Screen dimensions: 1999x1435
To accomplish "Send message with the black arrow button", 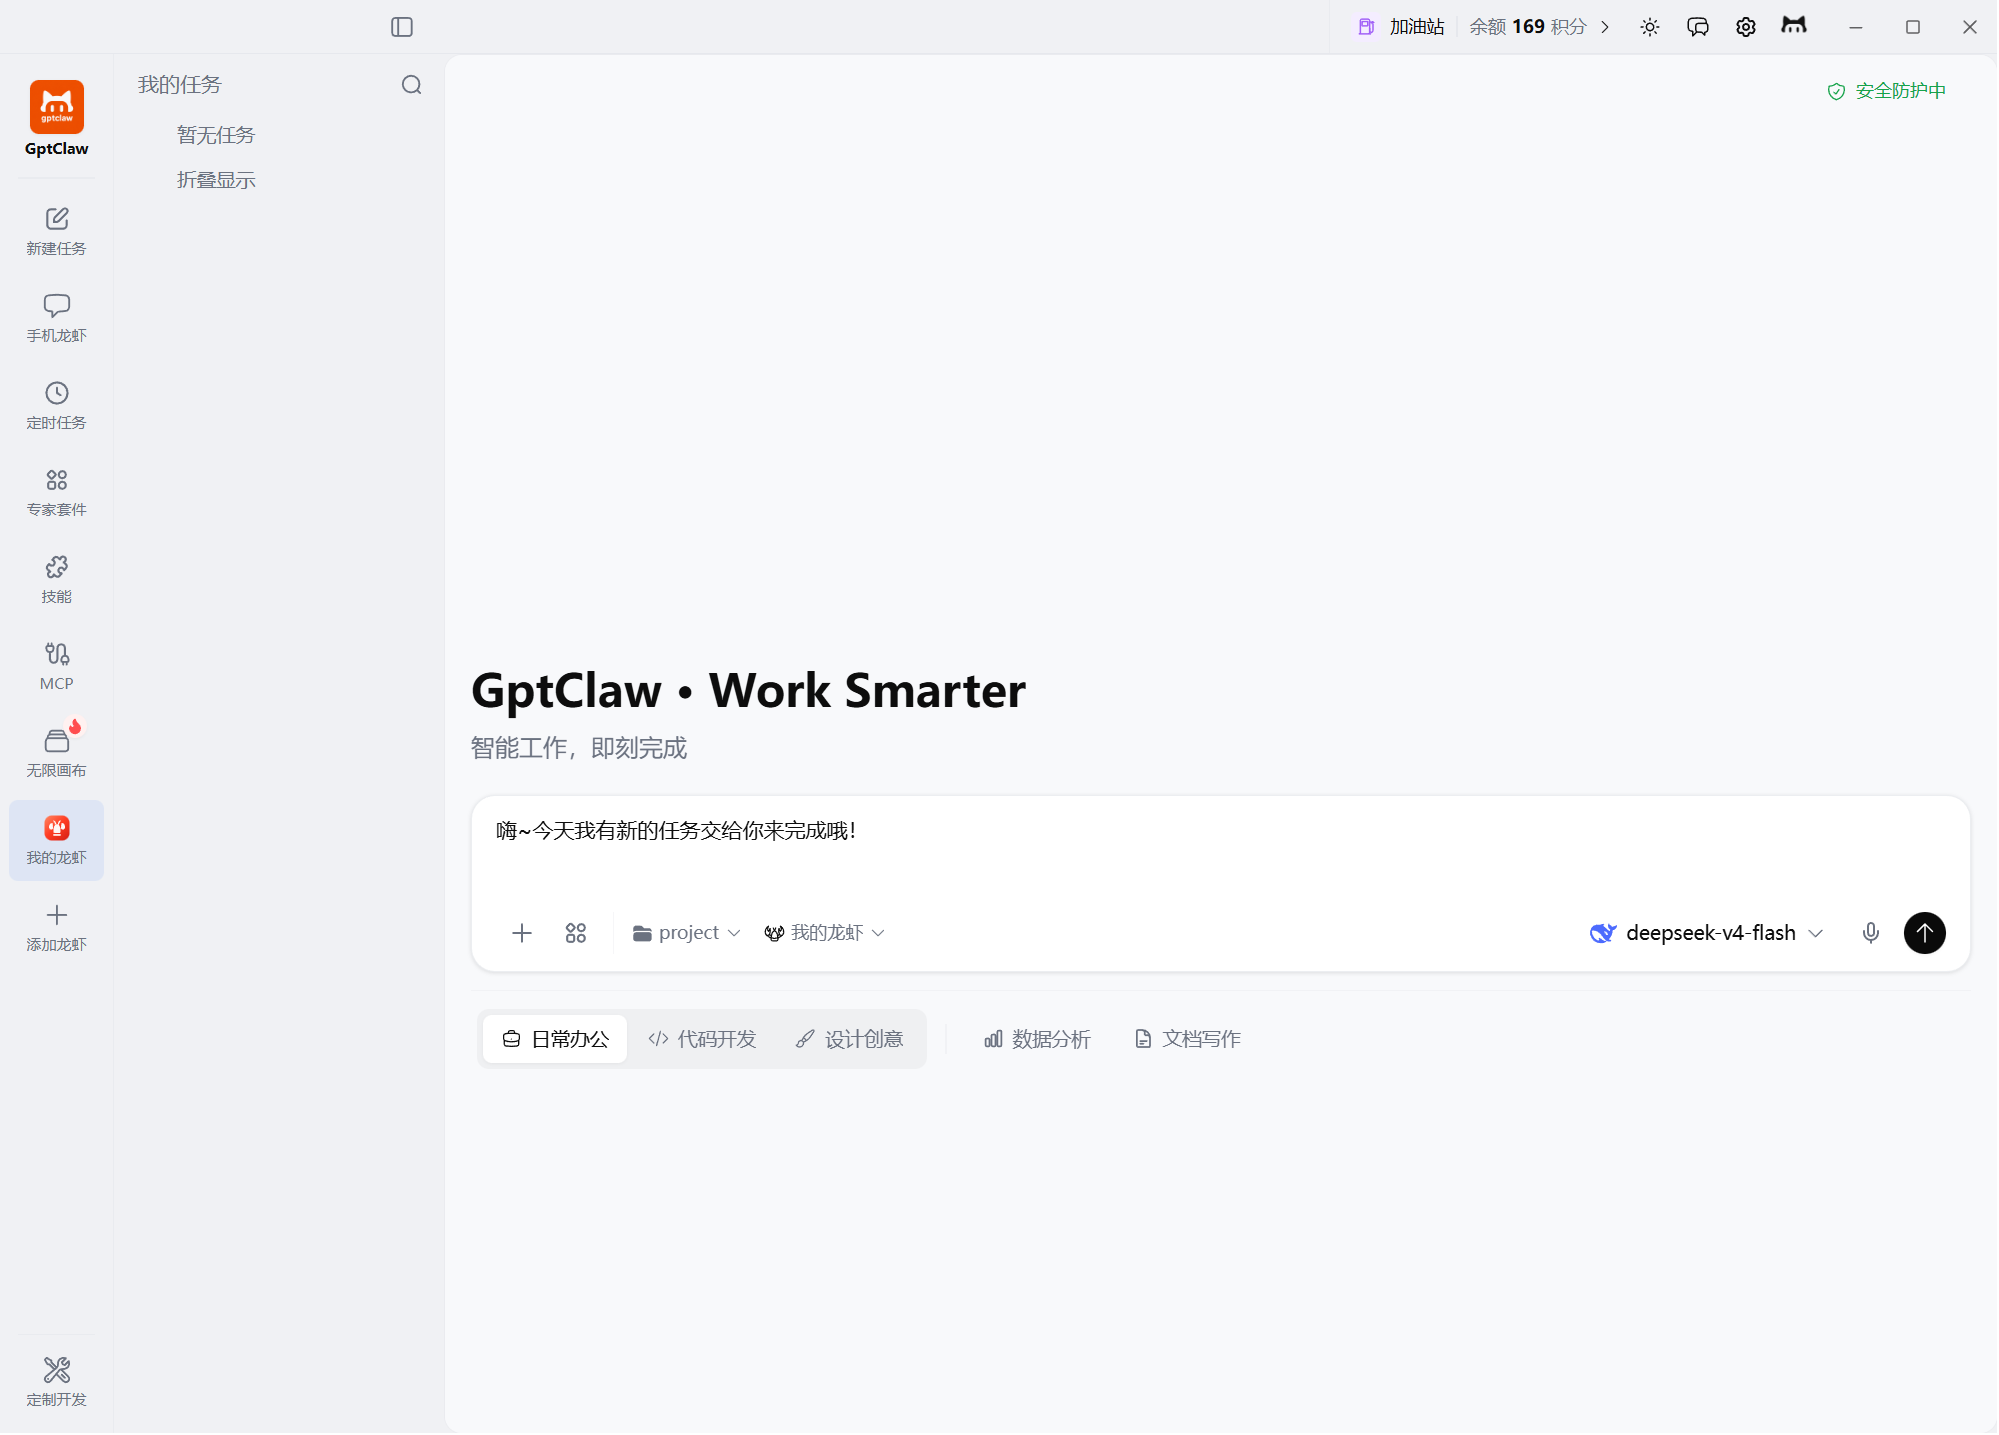I will (x=1925, y=933).
